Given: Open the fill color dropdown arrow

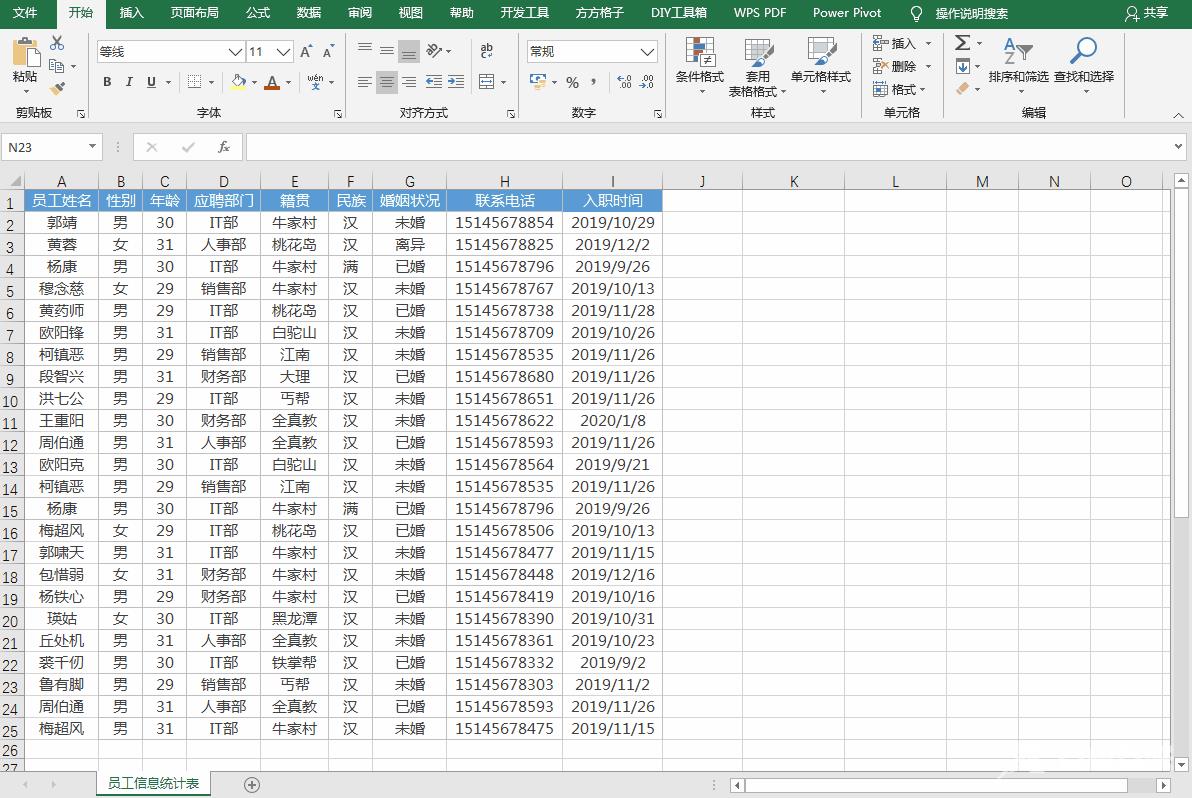Looking at the screenshot, I should [x=253, y=81].
